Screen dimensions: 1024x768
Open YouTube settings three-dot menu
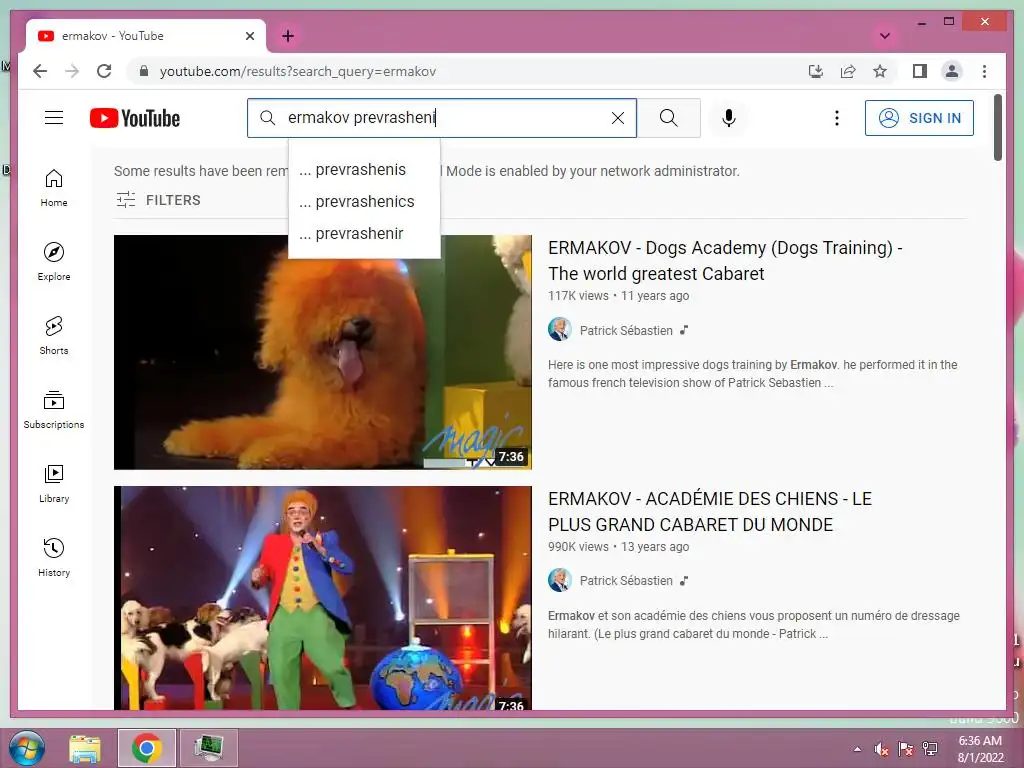pos(837,118)
